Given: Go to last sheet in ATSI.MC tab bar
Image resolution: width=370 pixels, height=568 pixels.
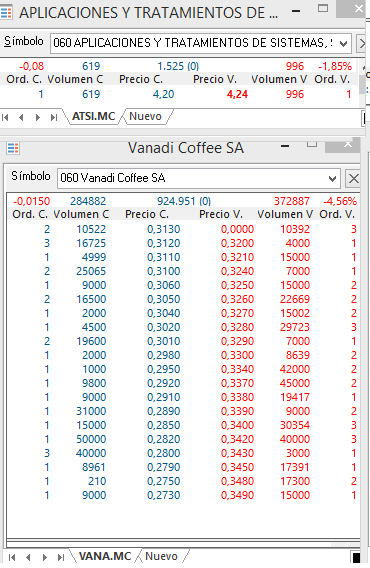Looking at the screenshot, I should coord(54,117).
